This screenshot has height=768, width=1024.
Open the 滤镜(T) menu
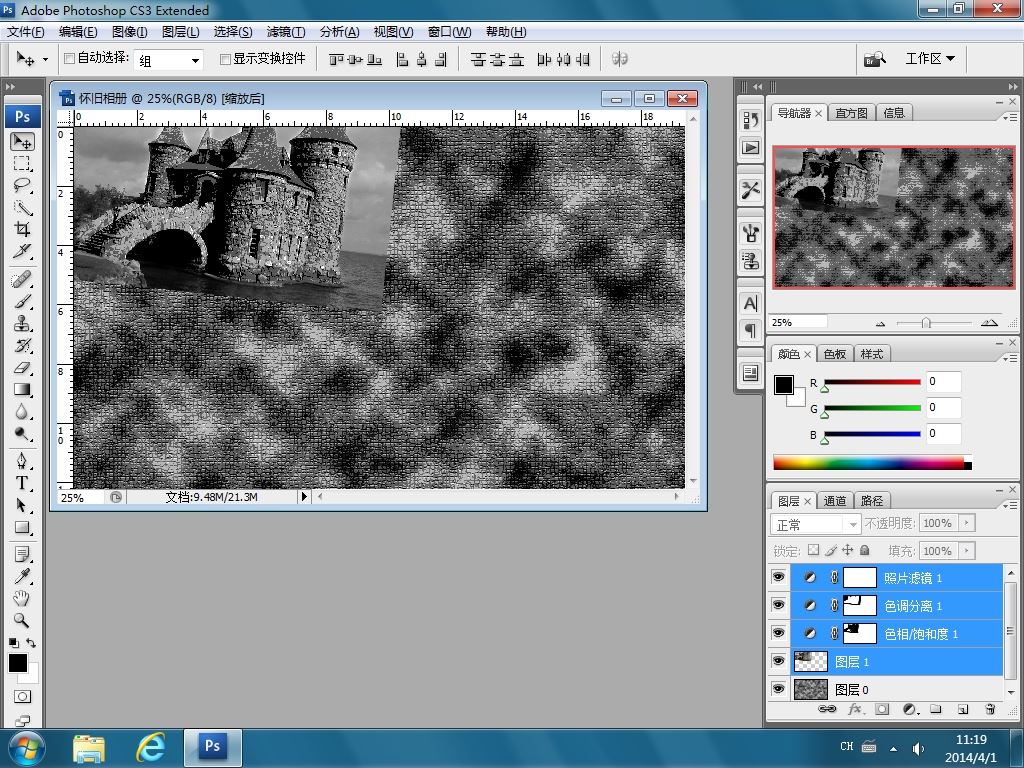[285, 32]
